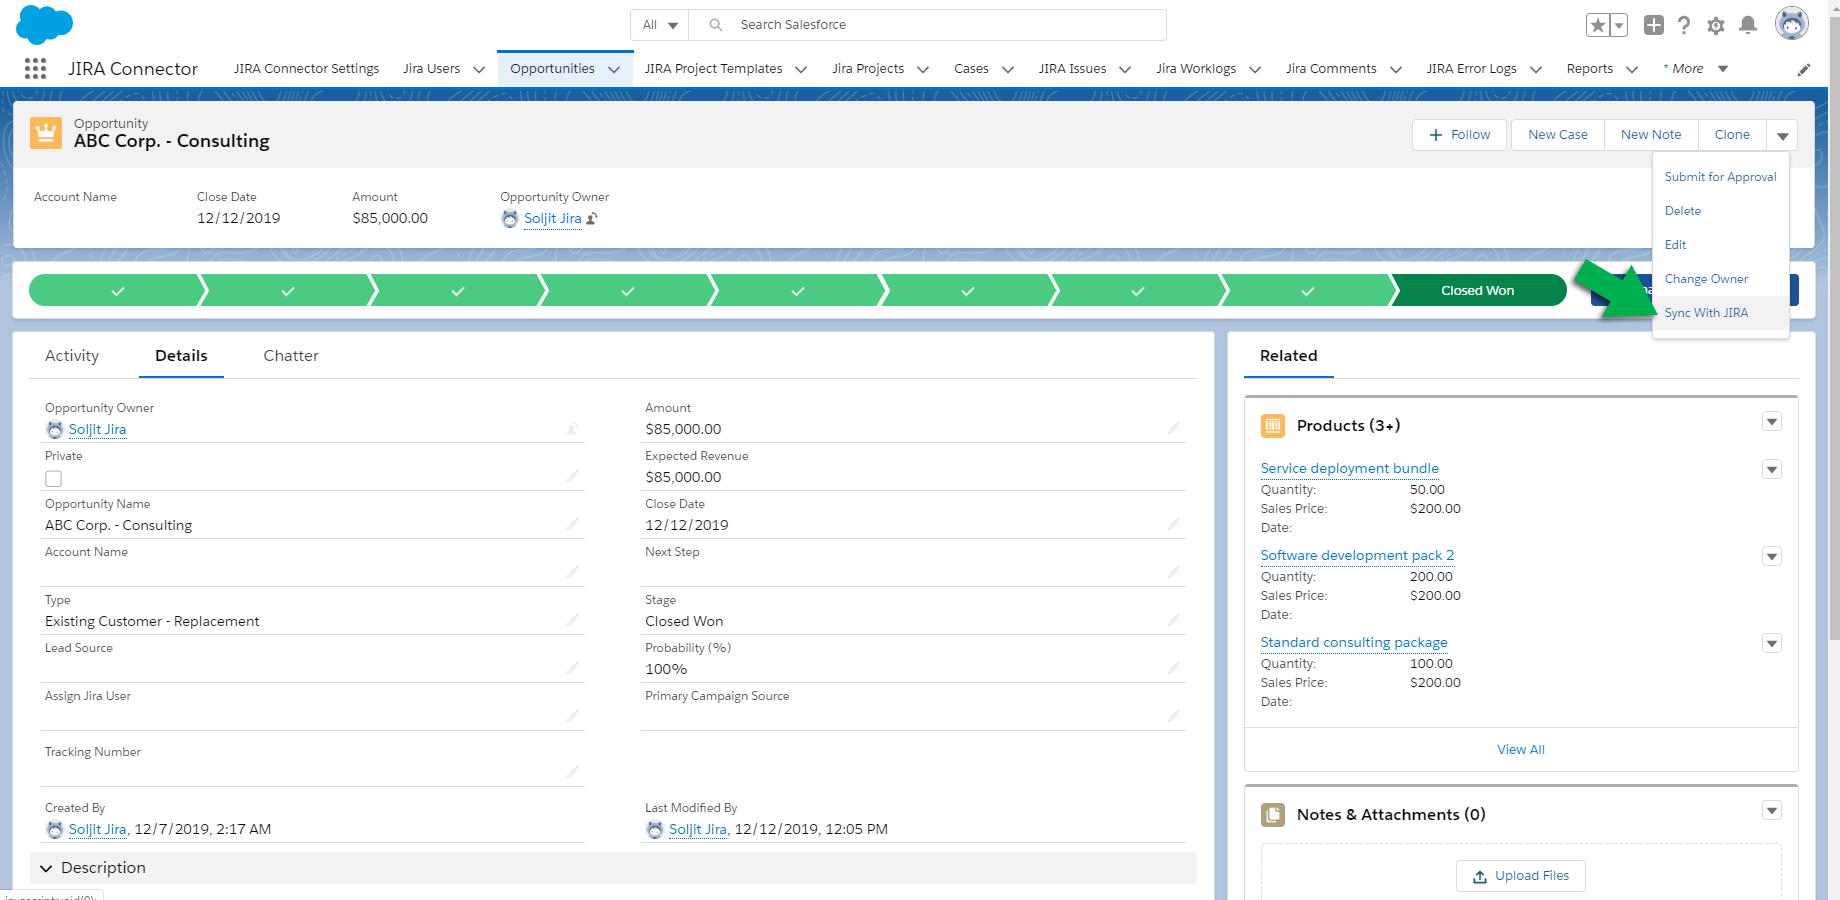The image size is (1840, 900).
Task: Open the Help question mark icon
Action: 1684,25
